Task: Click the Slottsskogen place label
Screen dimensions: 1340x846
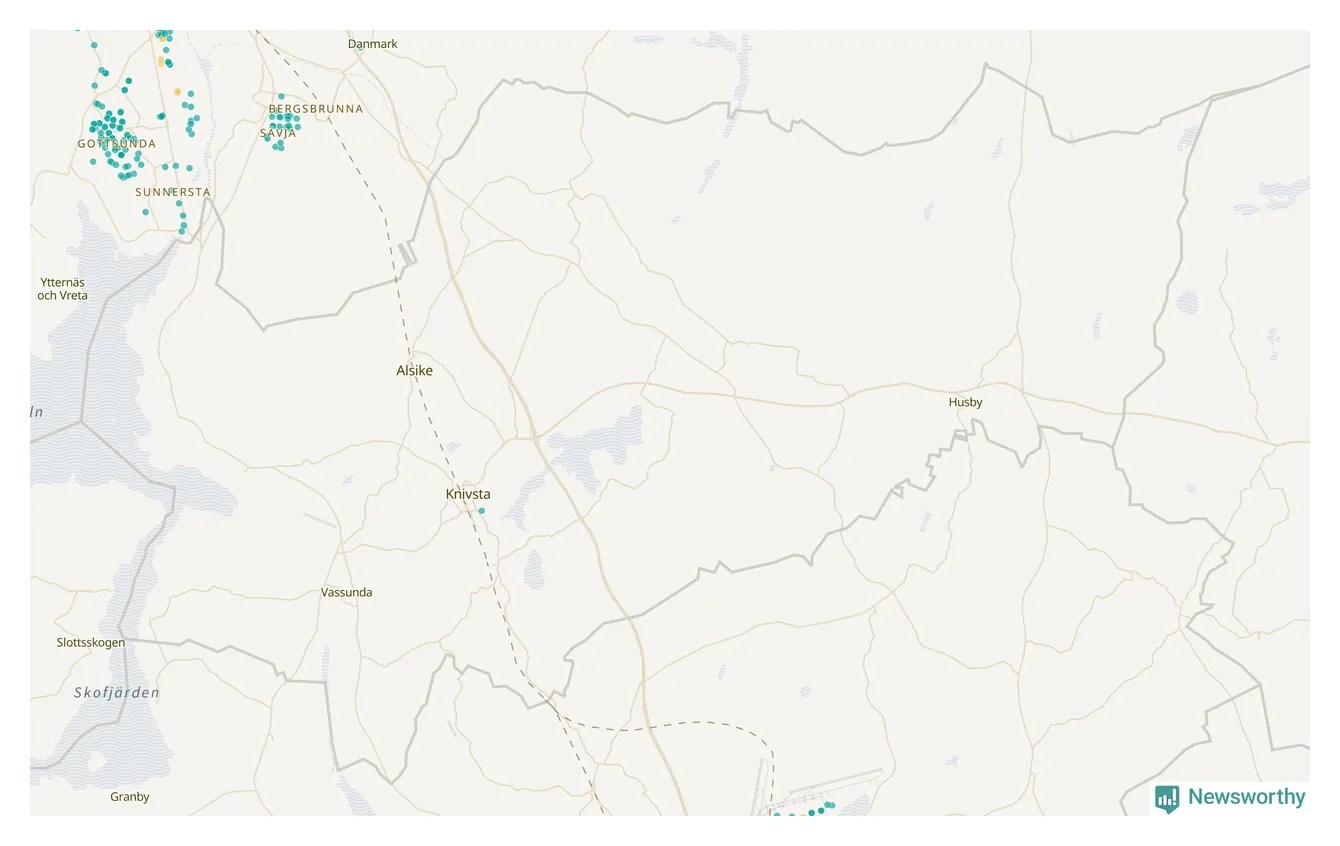Action: click(x=91, y=642)
